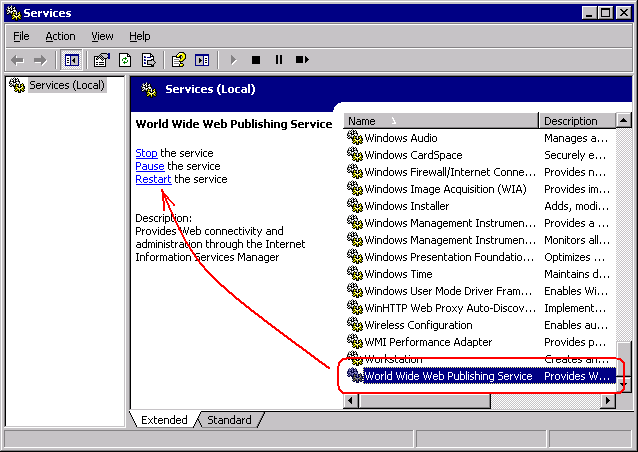The height and width of the screenshot is (452, 638).
Task: Click the Windows CardSpace service icon
Action: pyautogui.click(x=355, y=155)
